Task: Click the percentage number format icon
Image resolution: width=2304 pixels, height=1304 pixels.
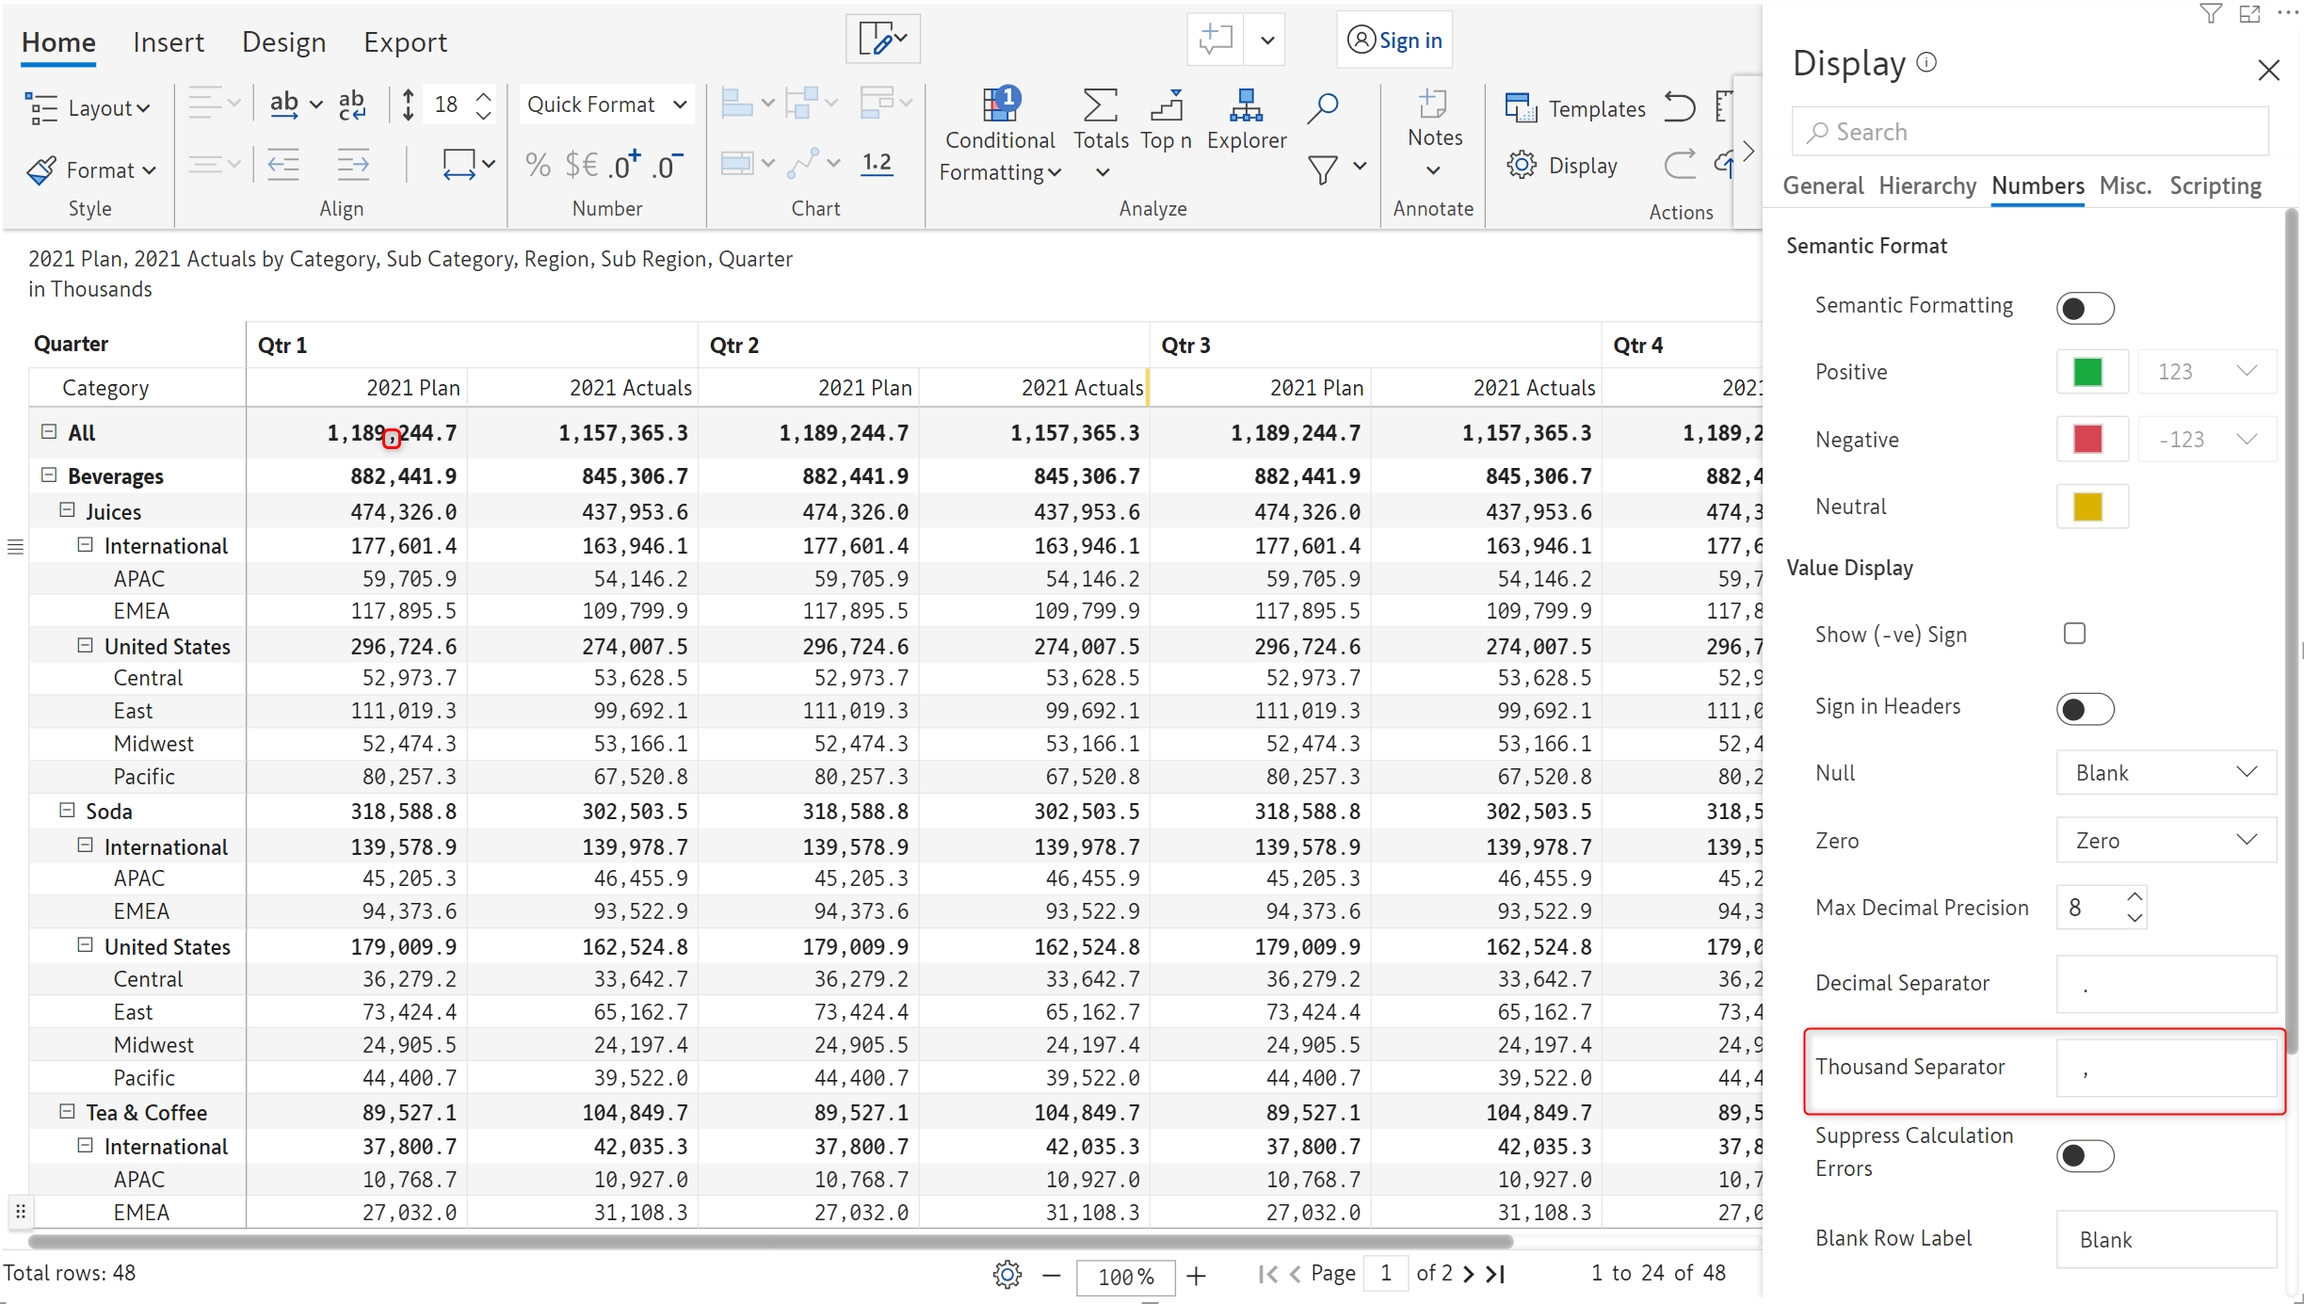Action: coord(538,165)
